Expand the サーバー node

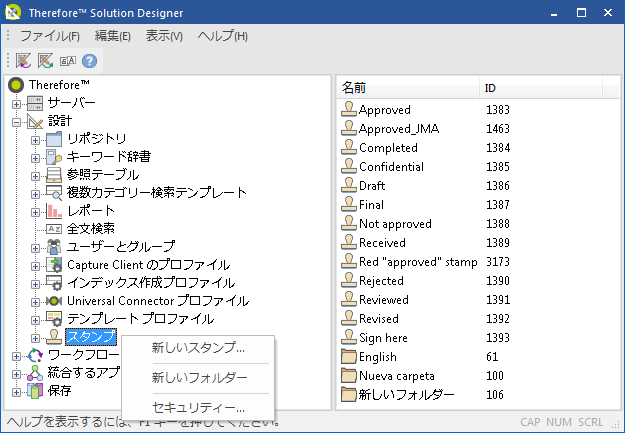point(16,104)
